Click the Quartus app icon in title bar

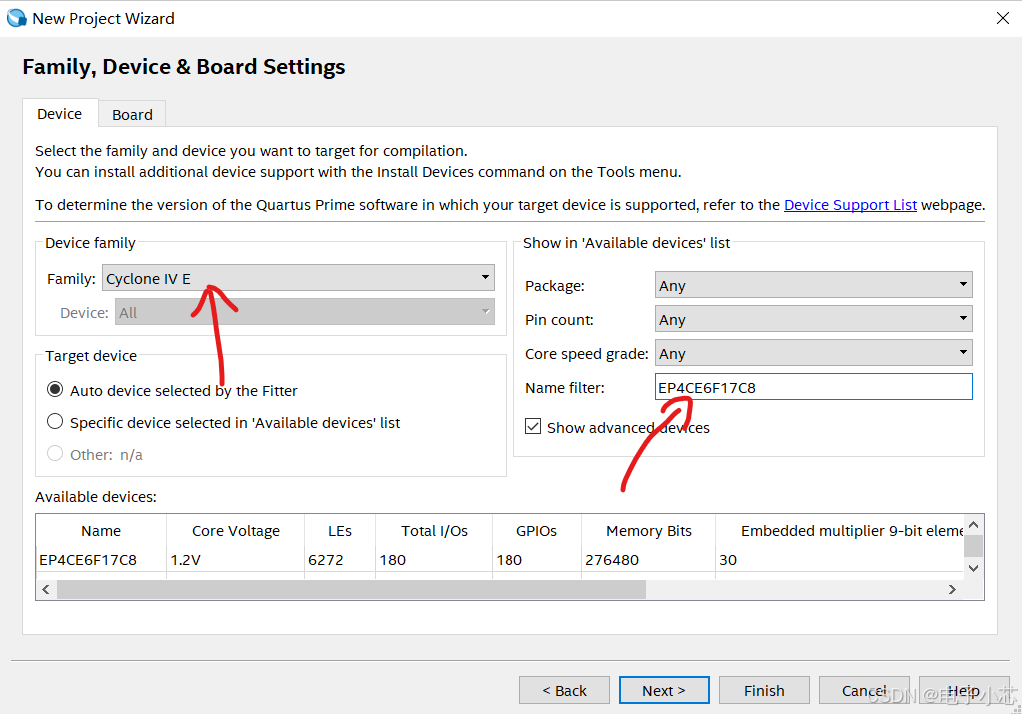pyautogui.click(x=17, y=18)
